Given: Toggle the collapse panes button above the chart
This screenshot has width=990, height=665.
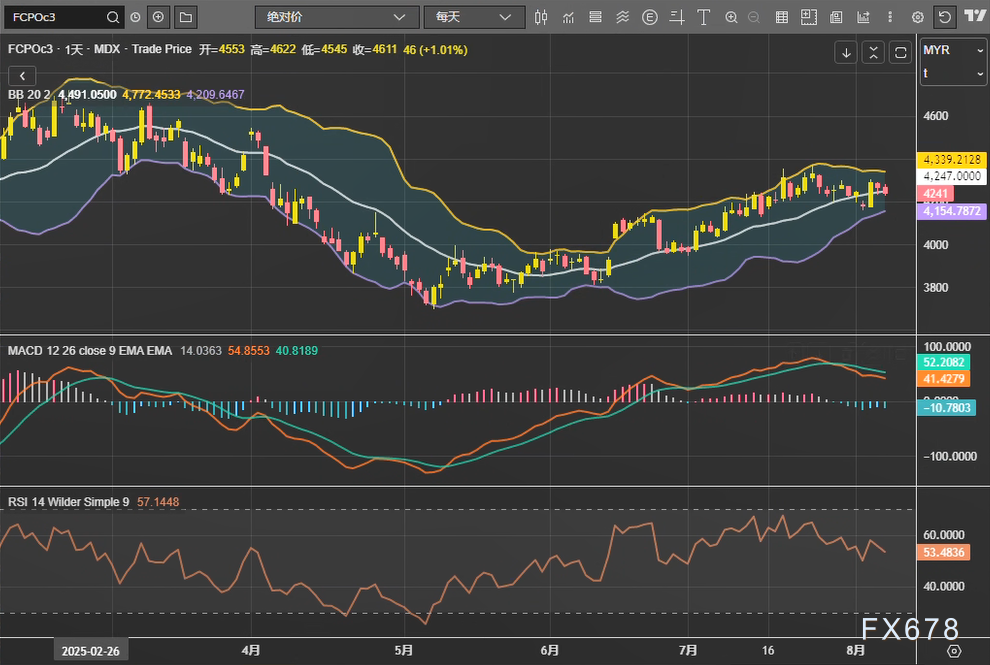Looking at the screenshot, I should point(873,52).
